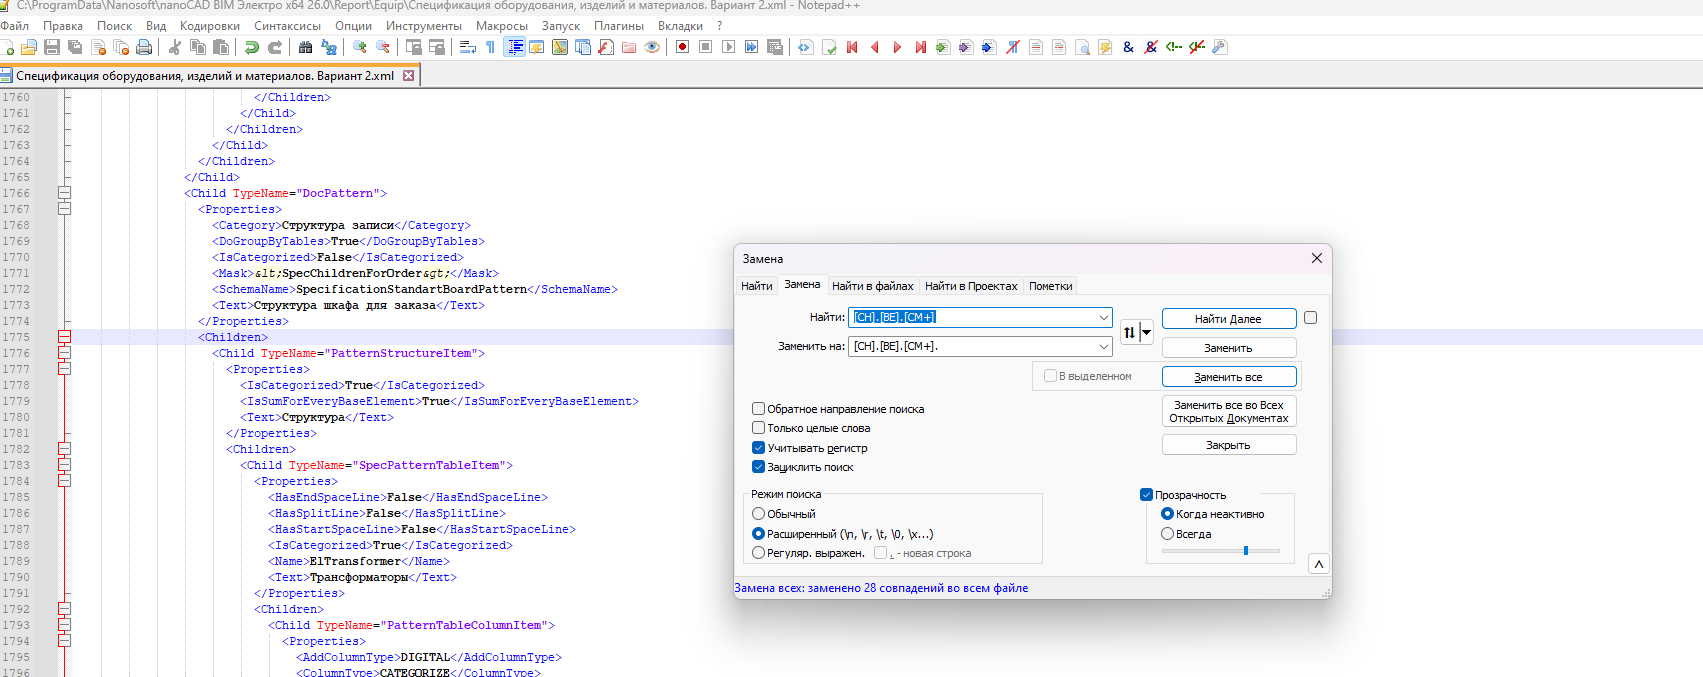Toggle the show all characters pilcrow icon
Screen dimensions: 1703x677
pyautogui.click(x=490, y=47)
